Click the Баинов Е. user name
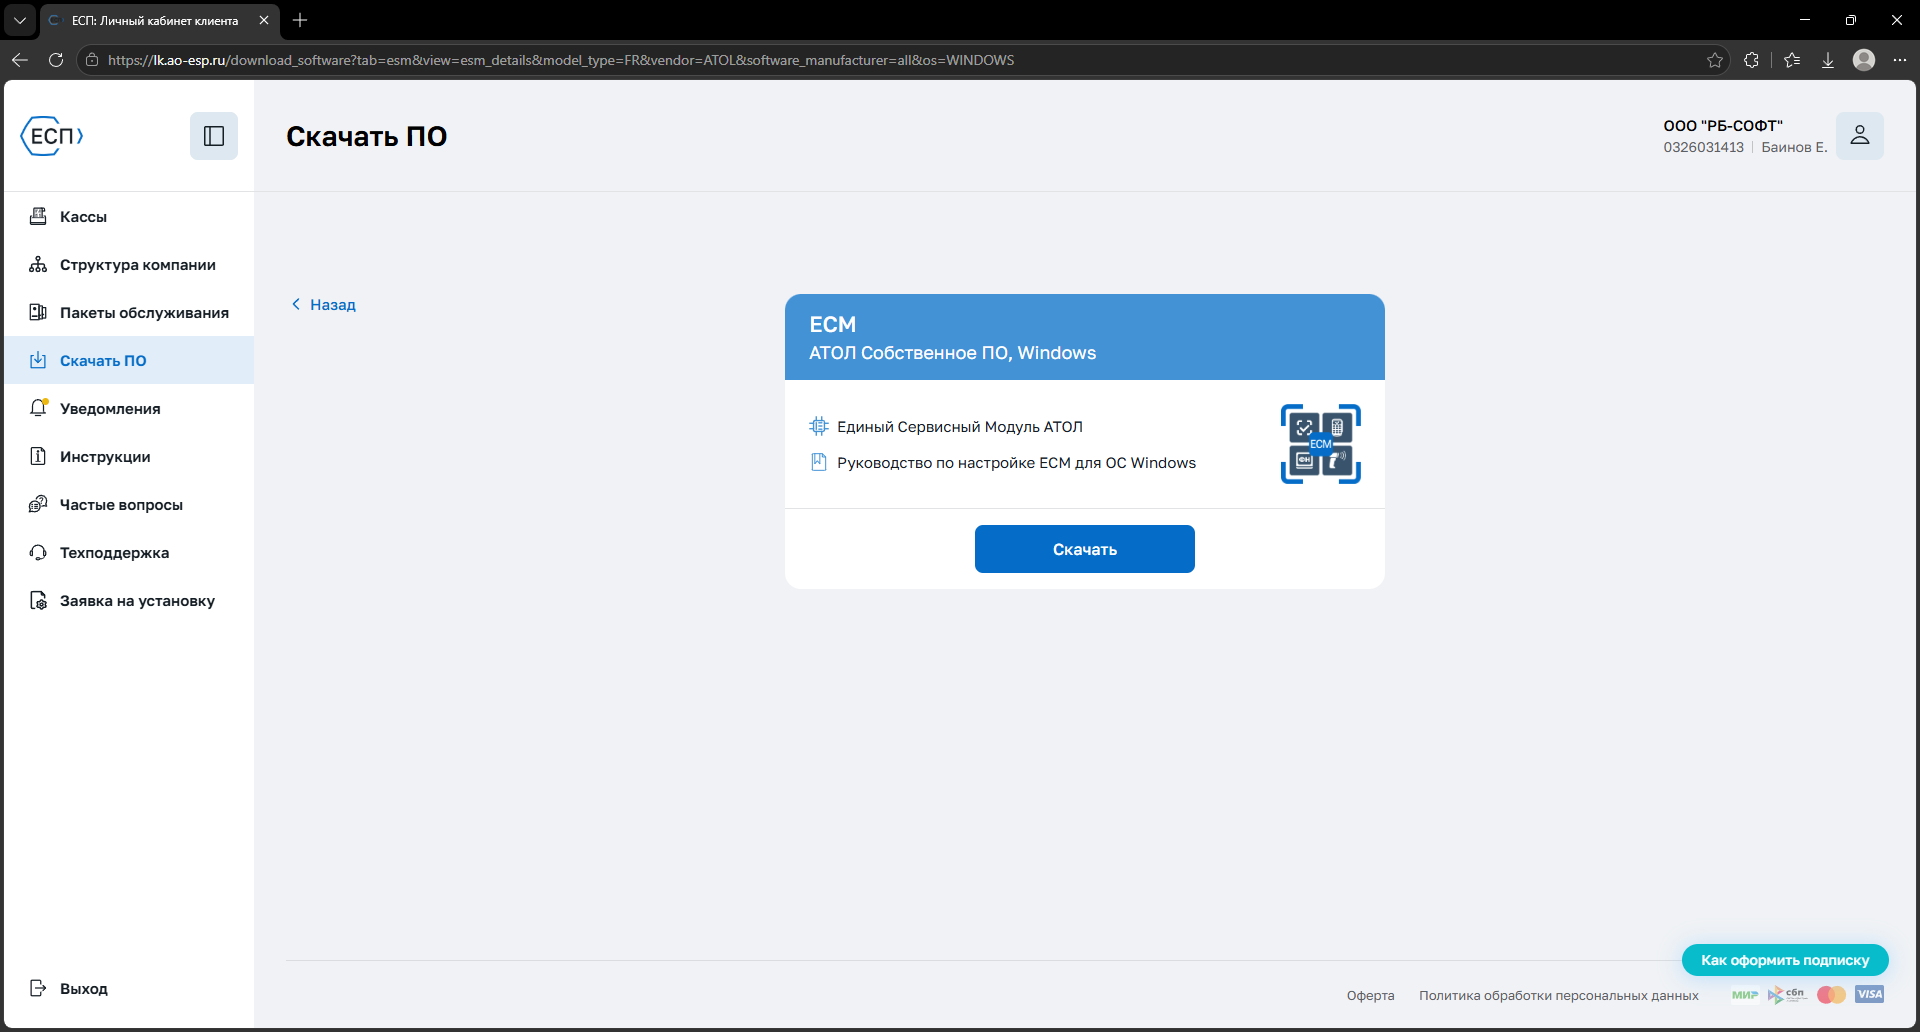Screen dimensions: 1920x1032 (1794, 147)
